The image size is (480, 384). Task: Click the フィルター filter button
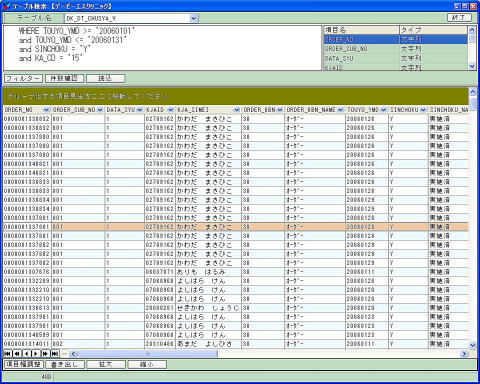tap(23, 79)
